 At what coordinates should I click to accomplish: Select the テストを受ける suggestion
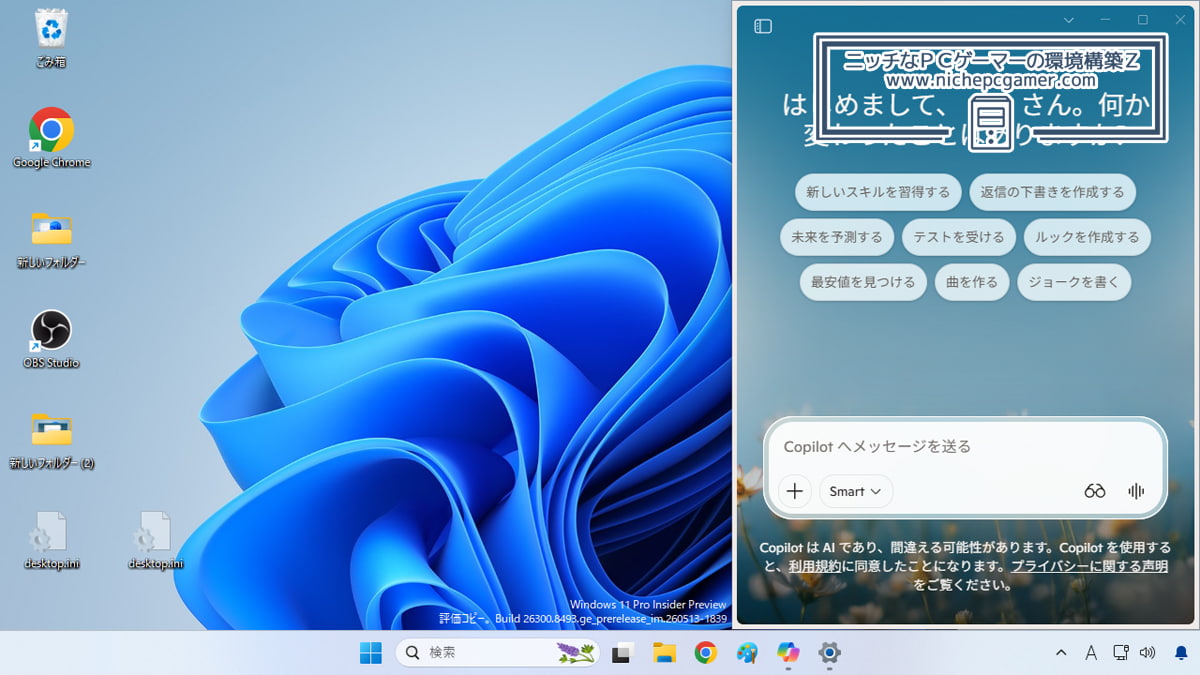coord(959,237)
